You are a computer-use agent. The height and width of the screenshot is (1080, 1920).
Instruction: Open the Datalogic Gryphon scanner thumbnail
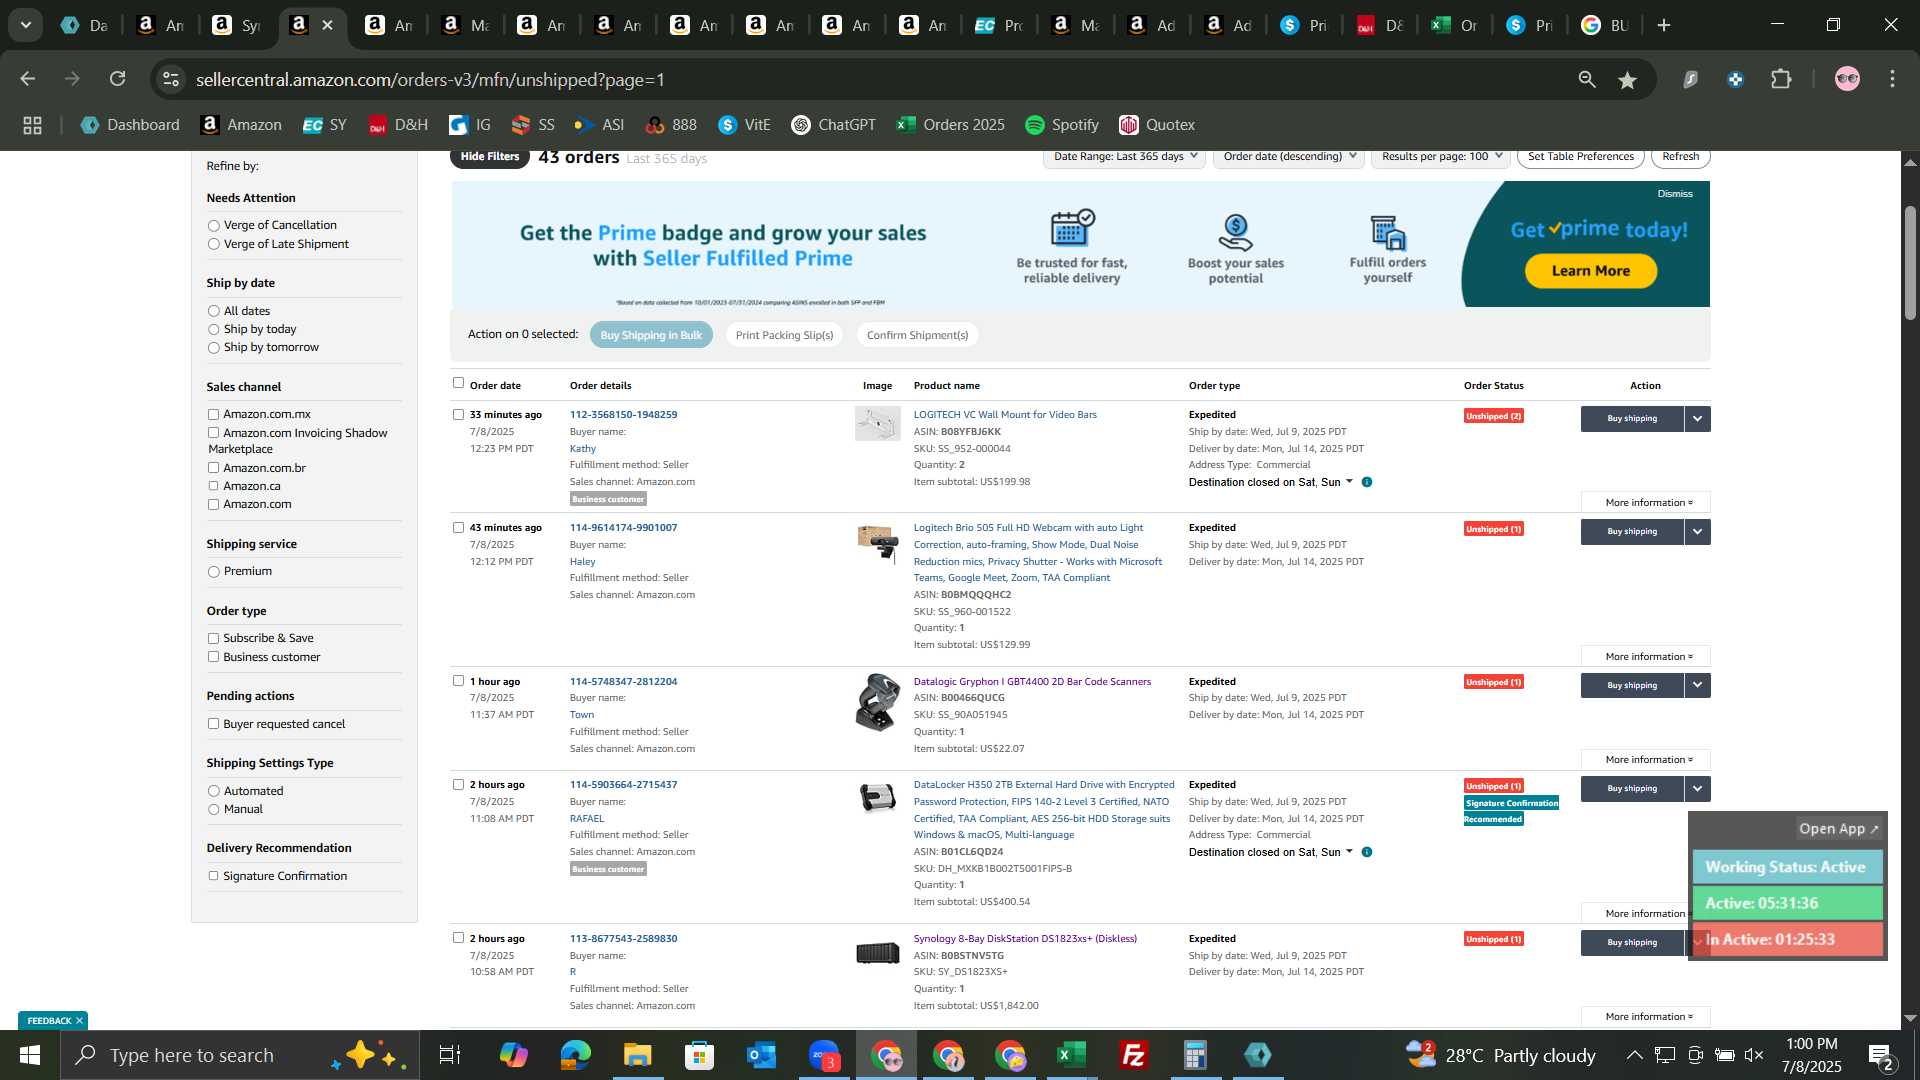coord(878,703)
